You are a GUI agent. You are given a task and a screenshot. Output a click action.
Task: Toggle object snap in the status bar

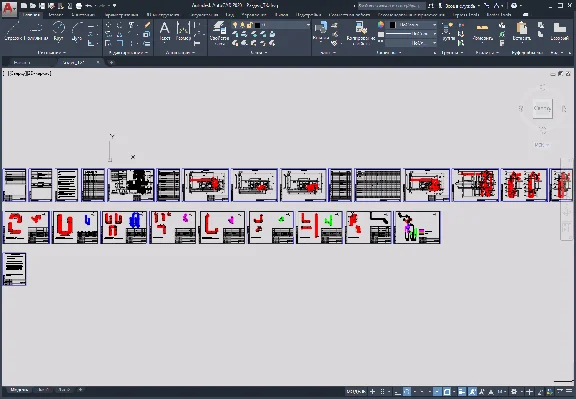[x=447, y=392]
